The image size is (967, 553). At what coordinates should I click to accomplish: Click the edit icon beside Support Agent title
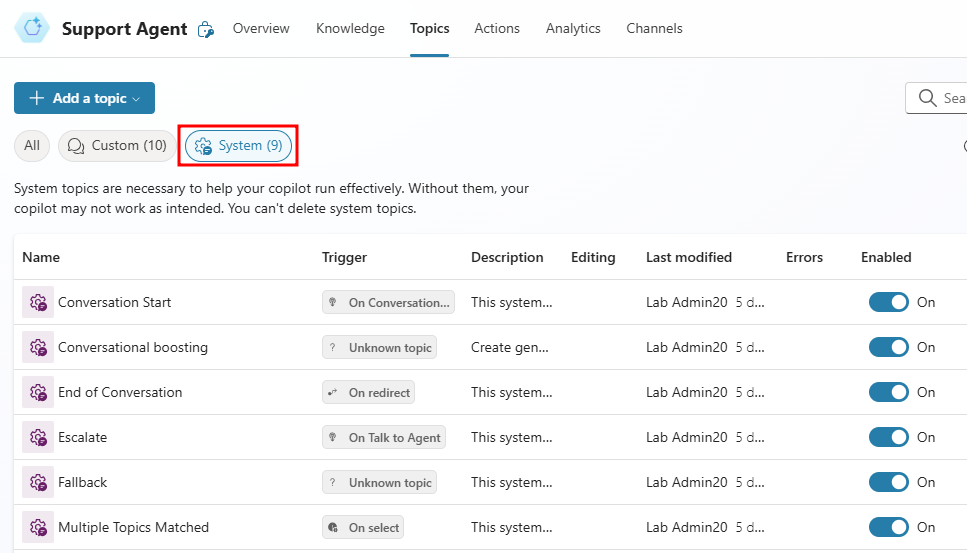[206, 30]
